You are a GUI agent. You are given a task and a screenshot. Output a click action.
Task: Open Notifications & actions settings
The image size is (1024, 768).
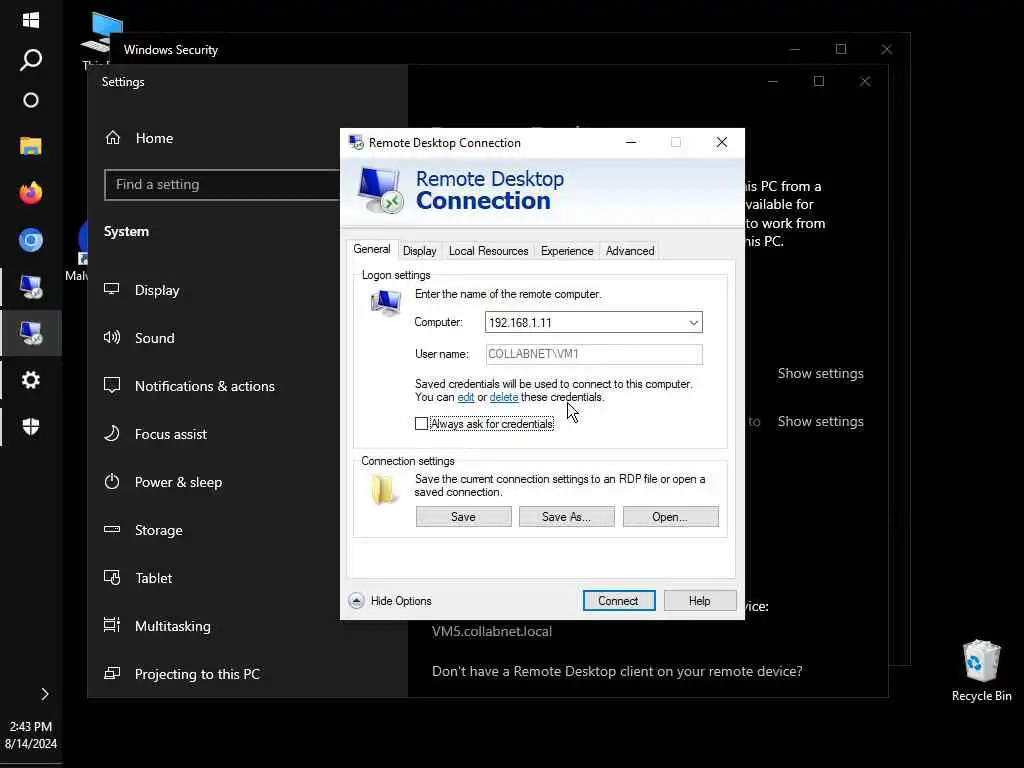204,386
